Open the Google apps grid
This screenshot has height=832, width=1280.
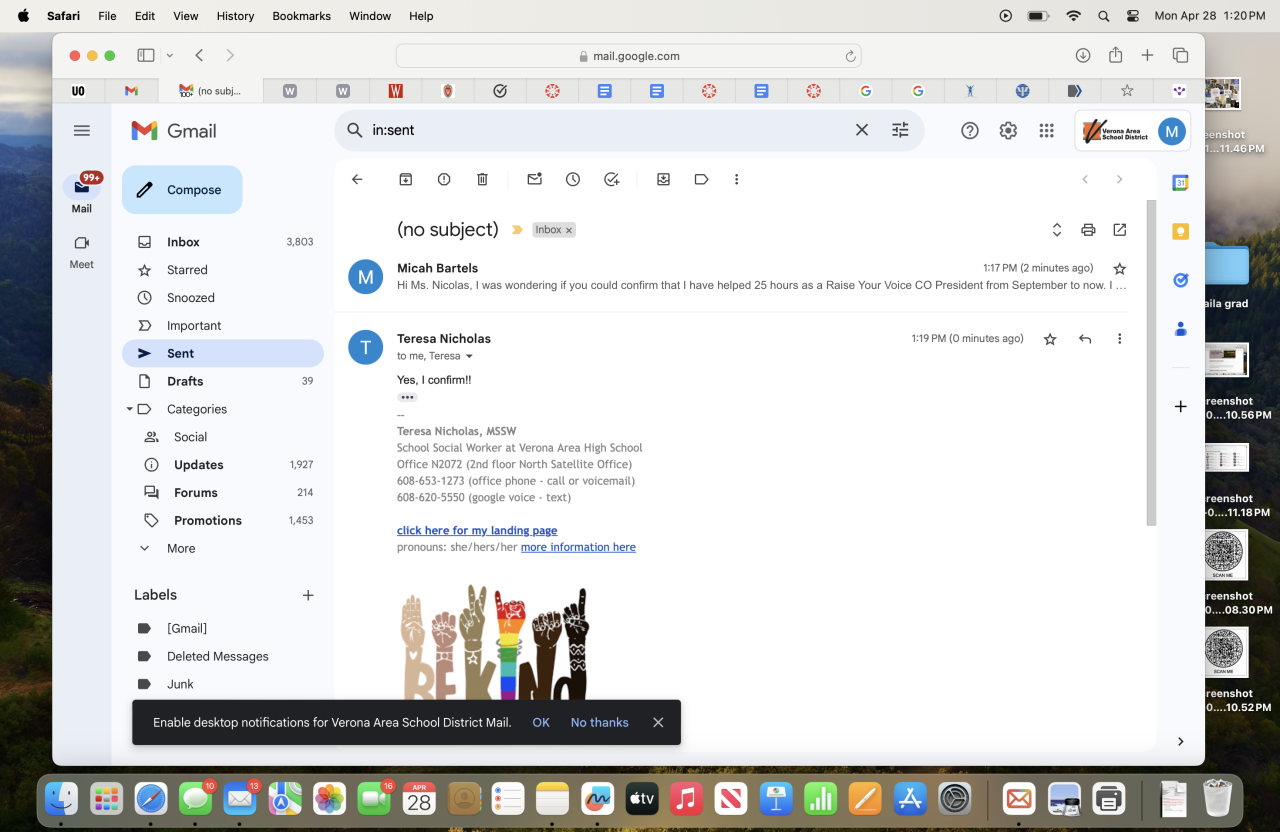[x=1047, y=131]
